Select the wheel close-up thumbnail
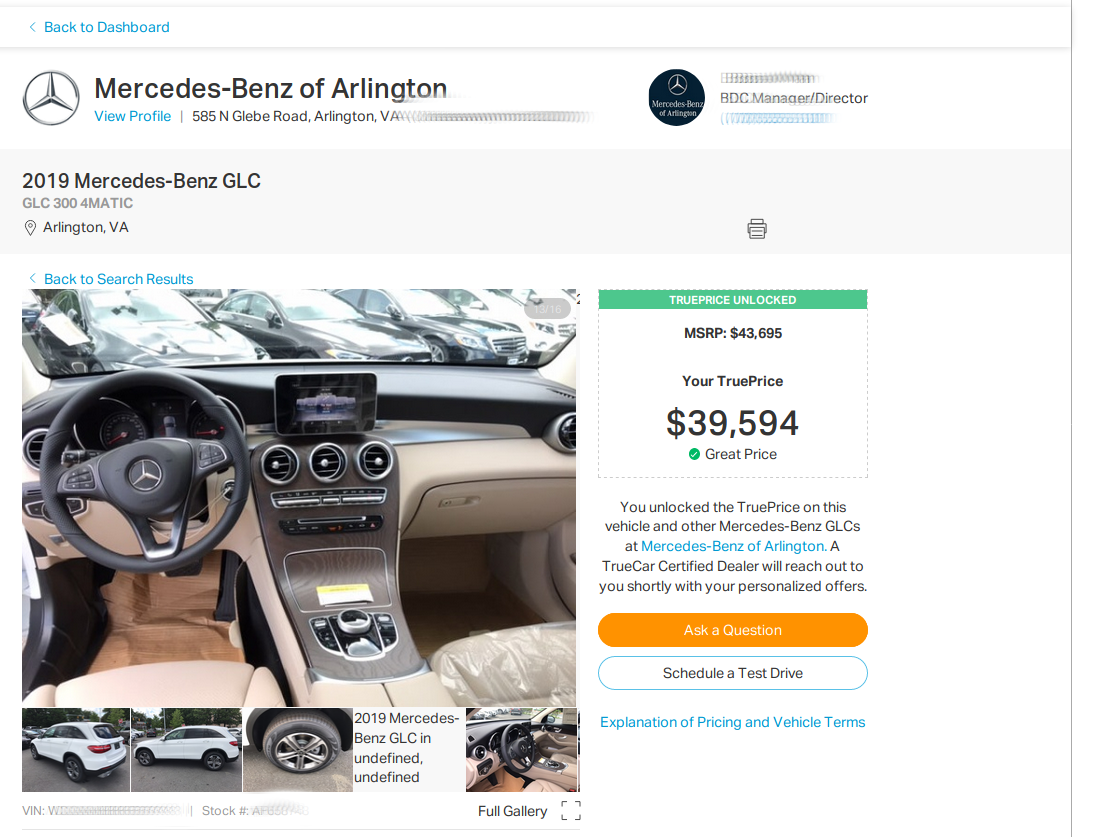The image size is (1100, 837). pyautogui.click(x=297, y=749)
